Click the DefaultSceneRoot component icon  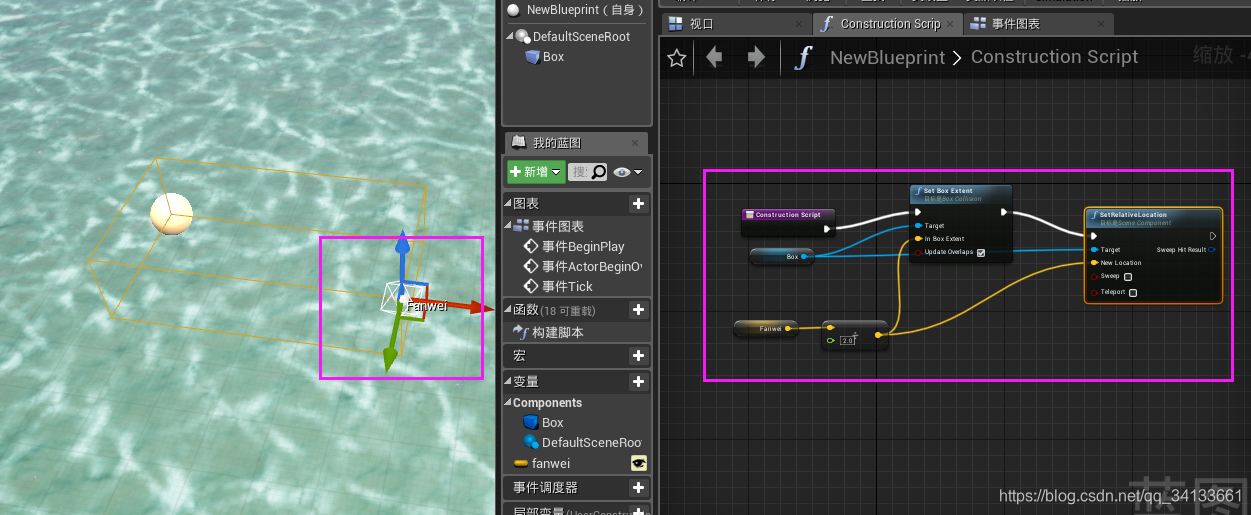tap(523, 36)
